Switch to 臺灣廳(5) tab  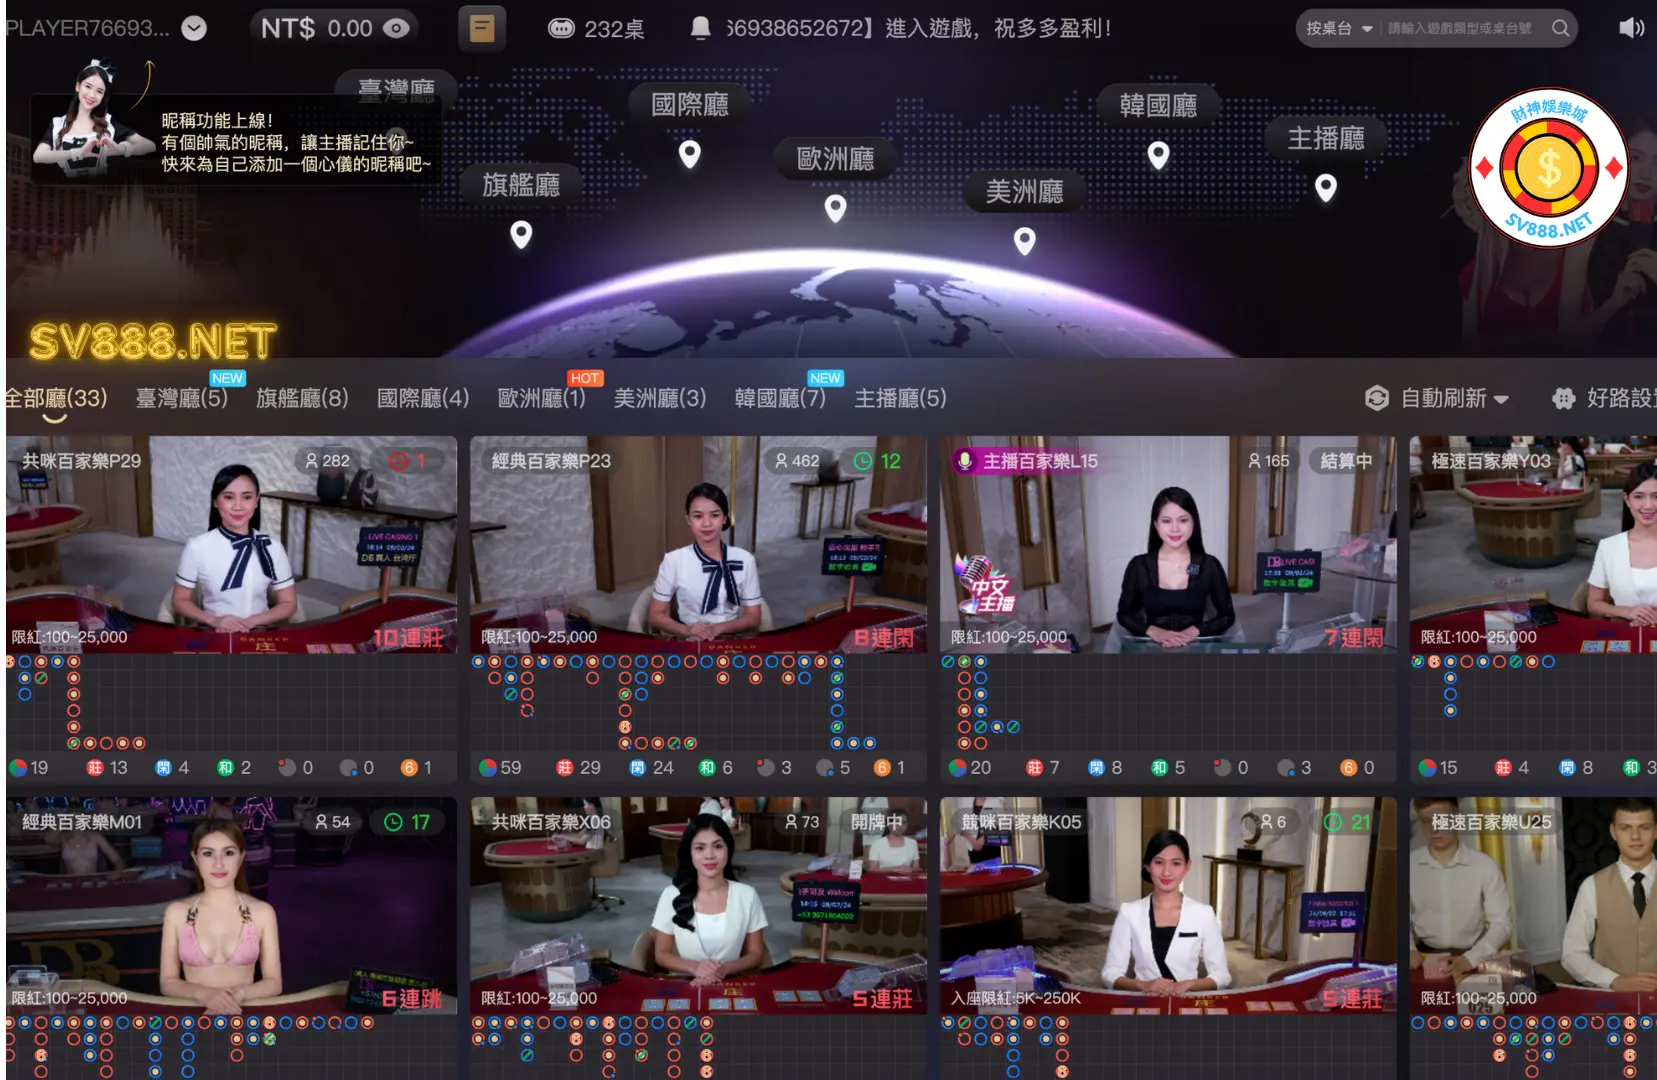182,398
